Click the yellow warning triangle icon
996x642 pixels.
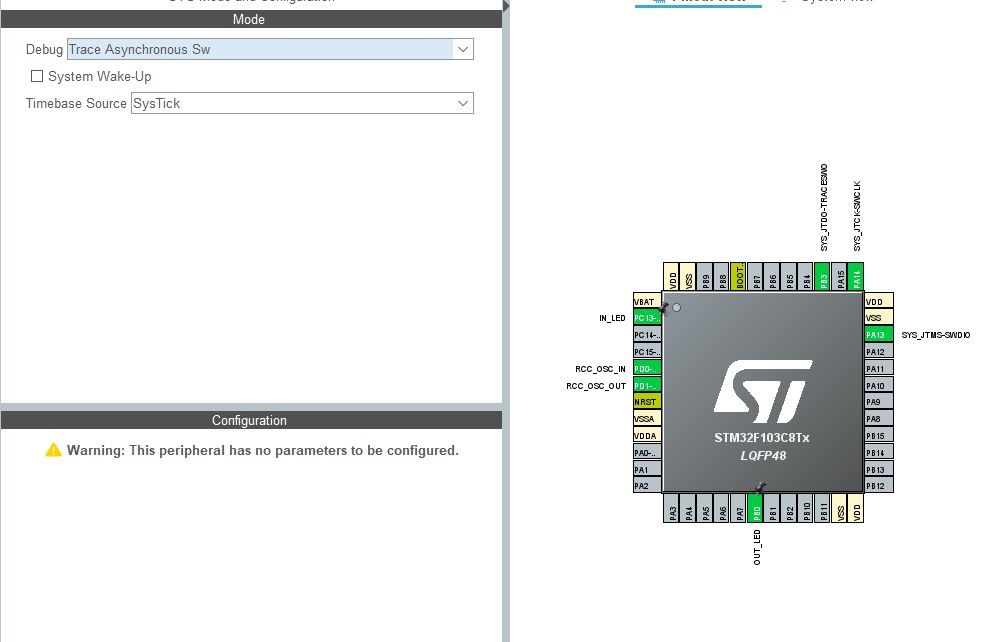pyautogui.click(x=53, y=450)
